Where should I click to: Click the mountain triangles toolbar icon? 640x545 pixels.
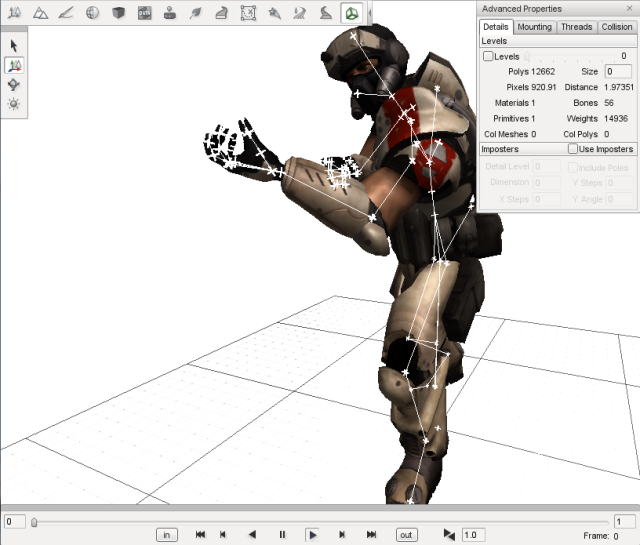pyautogui.click(x=40, y=13)
